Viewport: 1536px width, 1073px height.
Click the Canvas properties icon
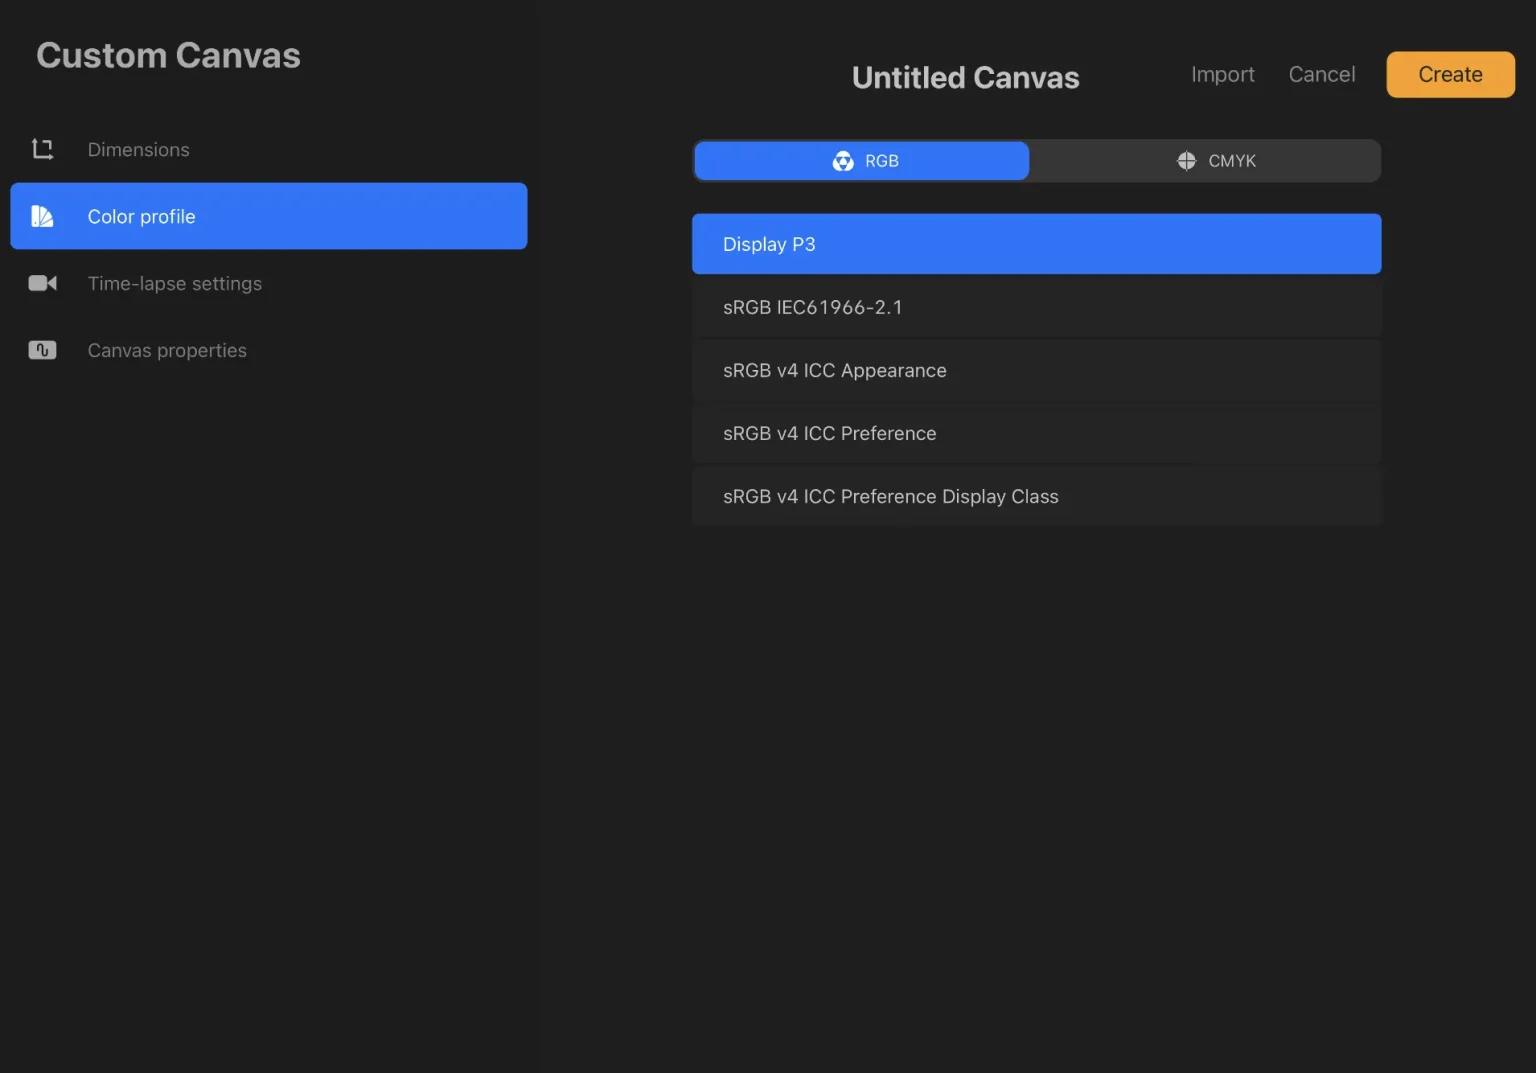click(42, 351)
